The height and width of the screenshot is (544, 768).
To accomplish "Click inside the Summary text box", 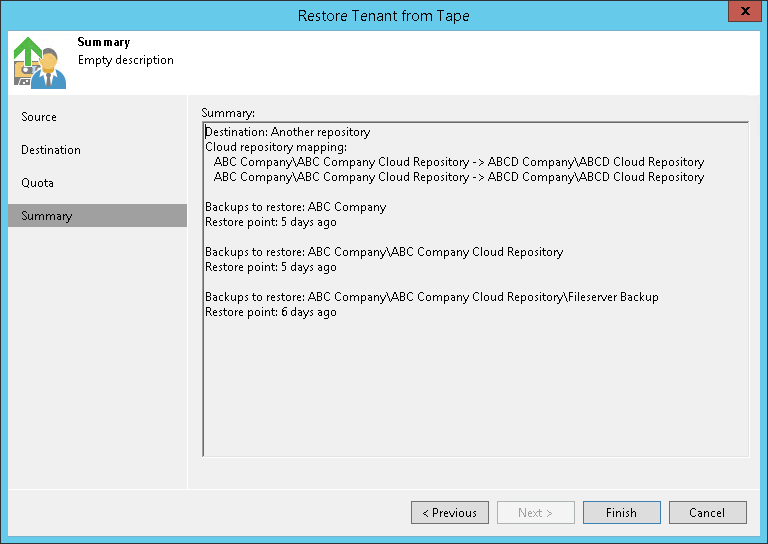I will coord(475,390).
